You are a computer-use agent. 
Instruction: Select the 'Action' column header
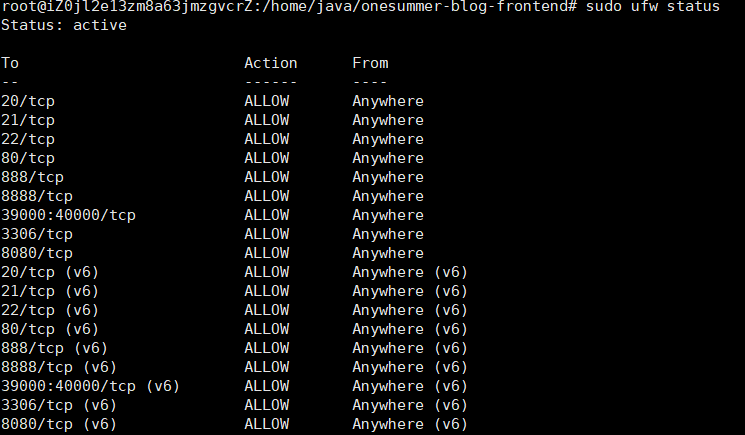[x=271, y=63]
